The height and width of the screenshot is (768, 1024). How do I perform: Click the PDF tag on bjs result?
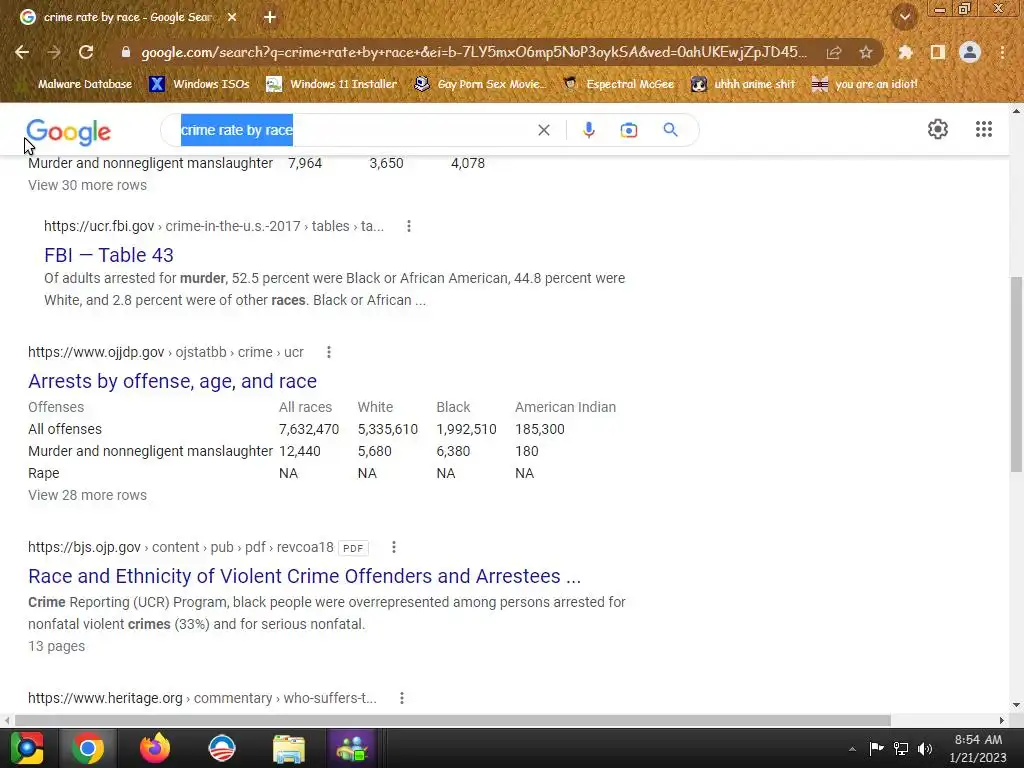[x=353, y=548]
